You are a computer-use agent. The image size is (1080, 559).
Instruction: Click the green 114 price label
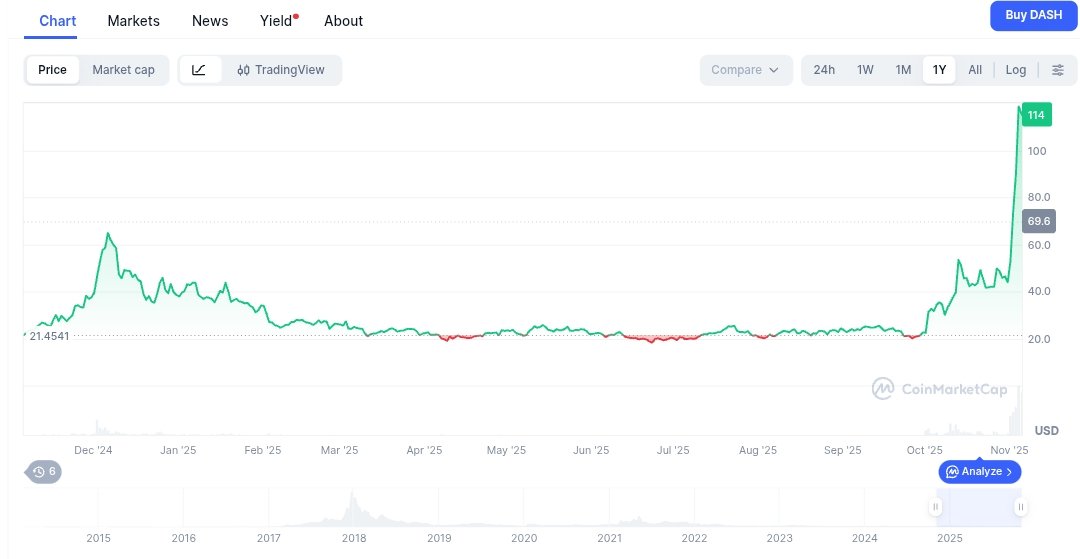1036,116
